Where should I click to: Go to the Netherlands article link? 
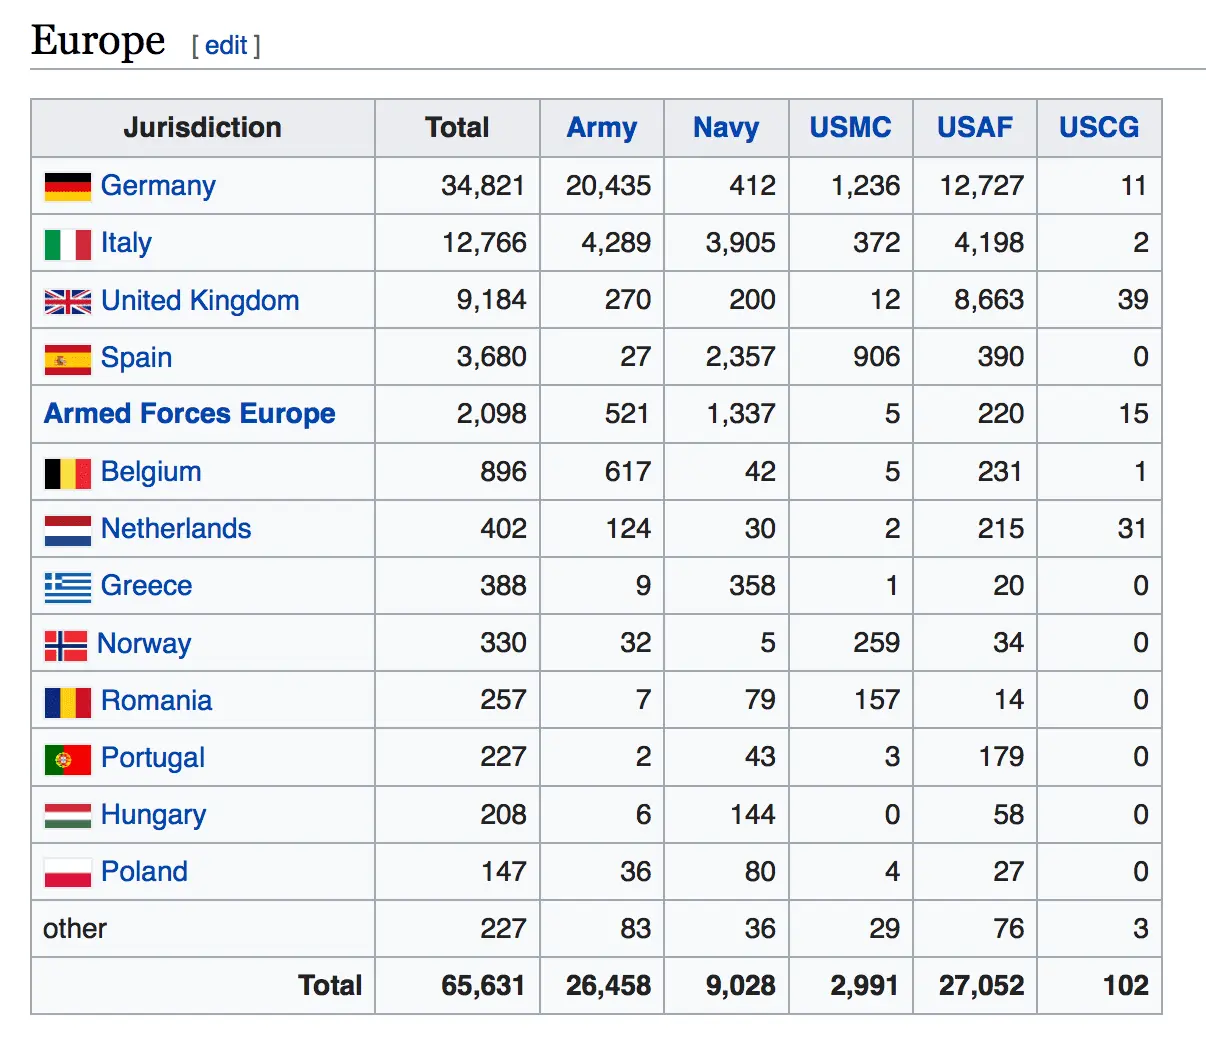pyautogui.click(x=176, y=528)
